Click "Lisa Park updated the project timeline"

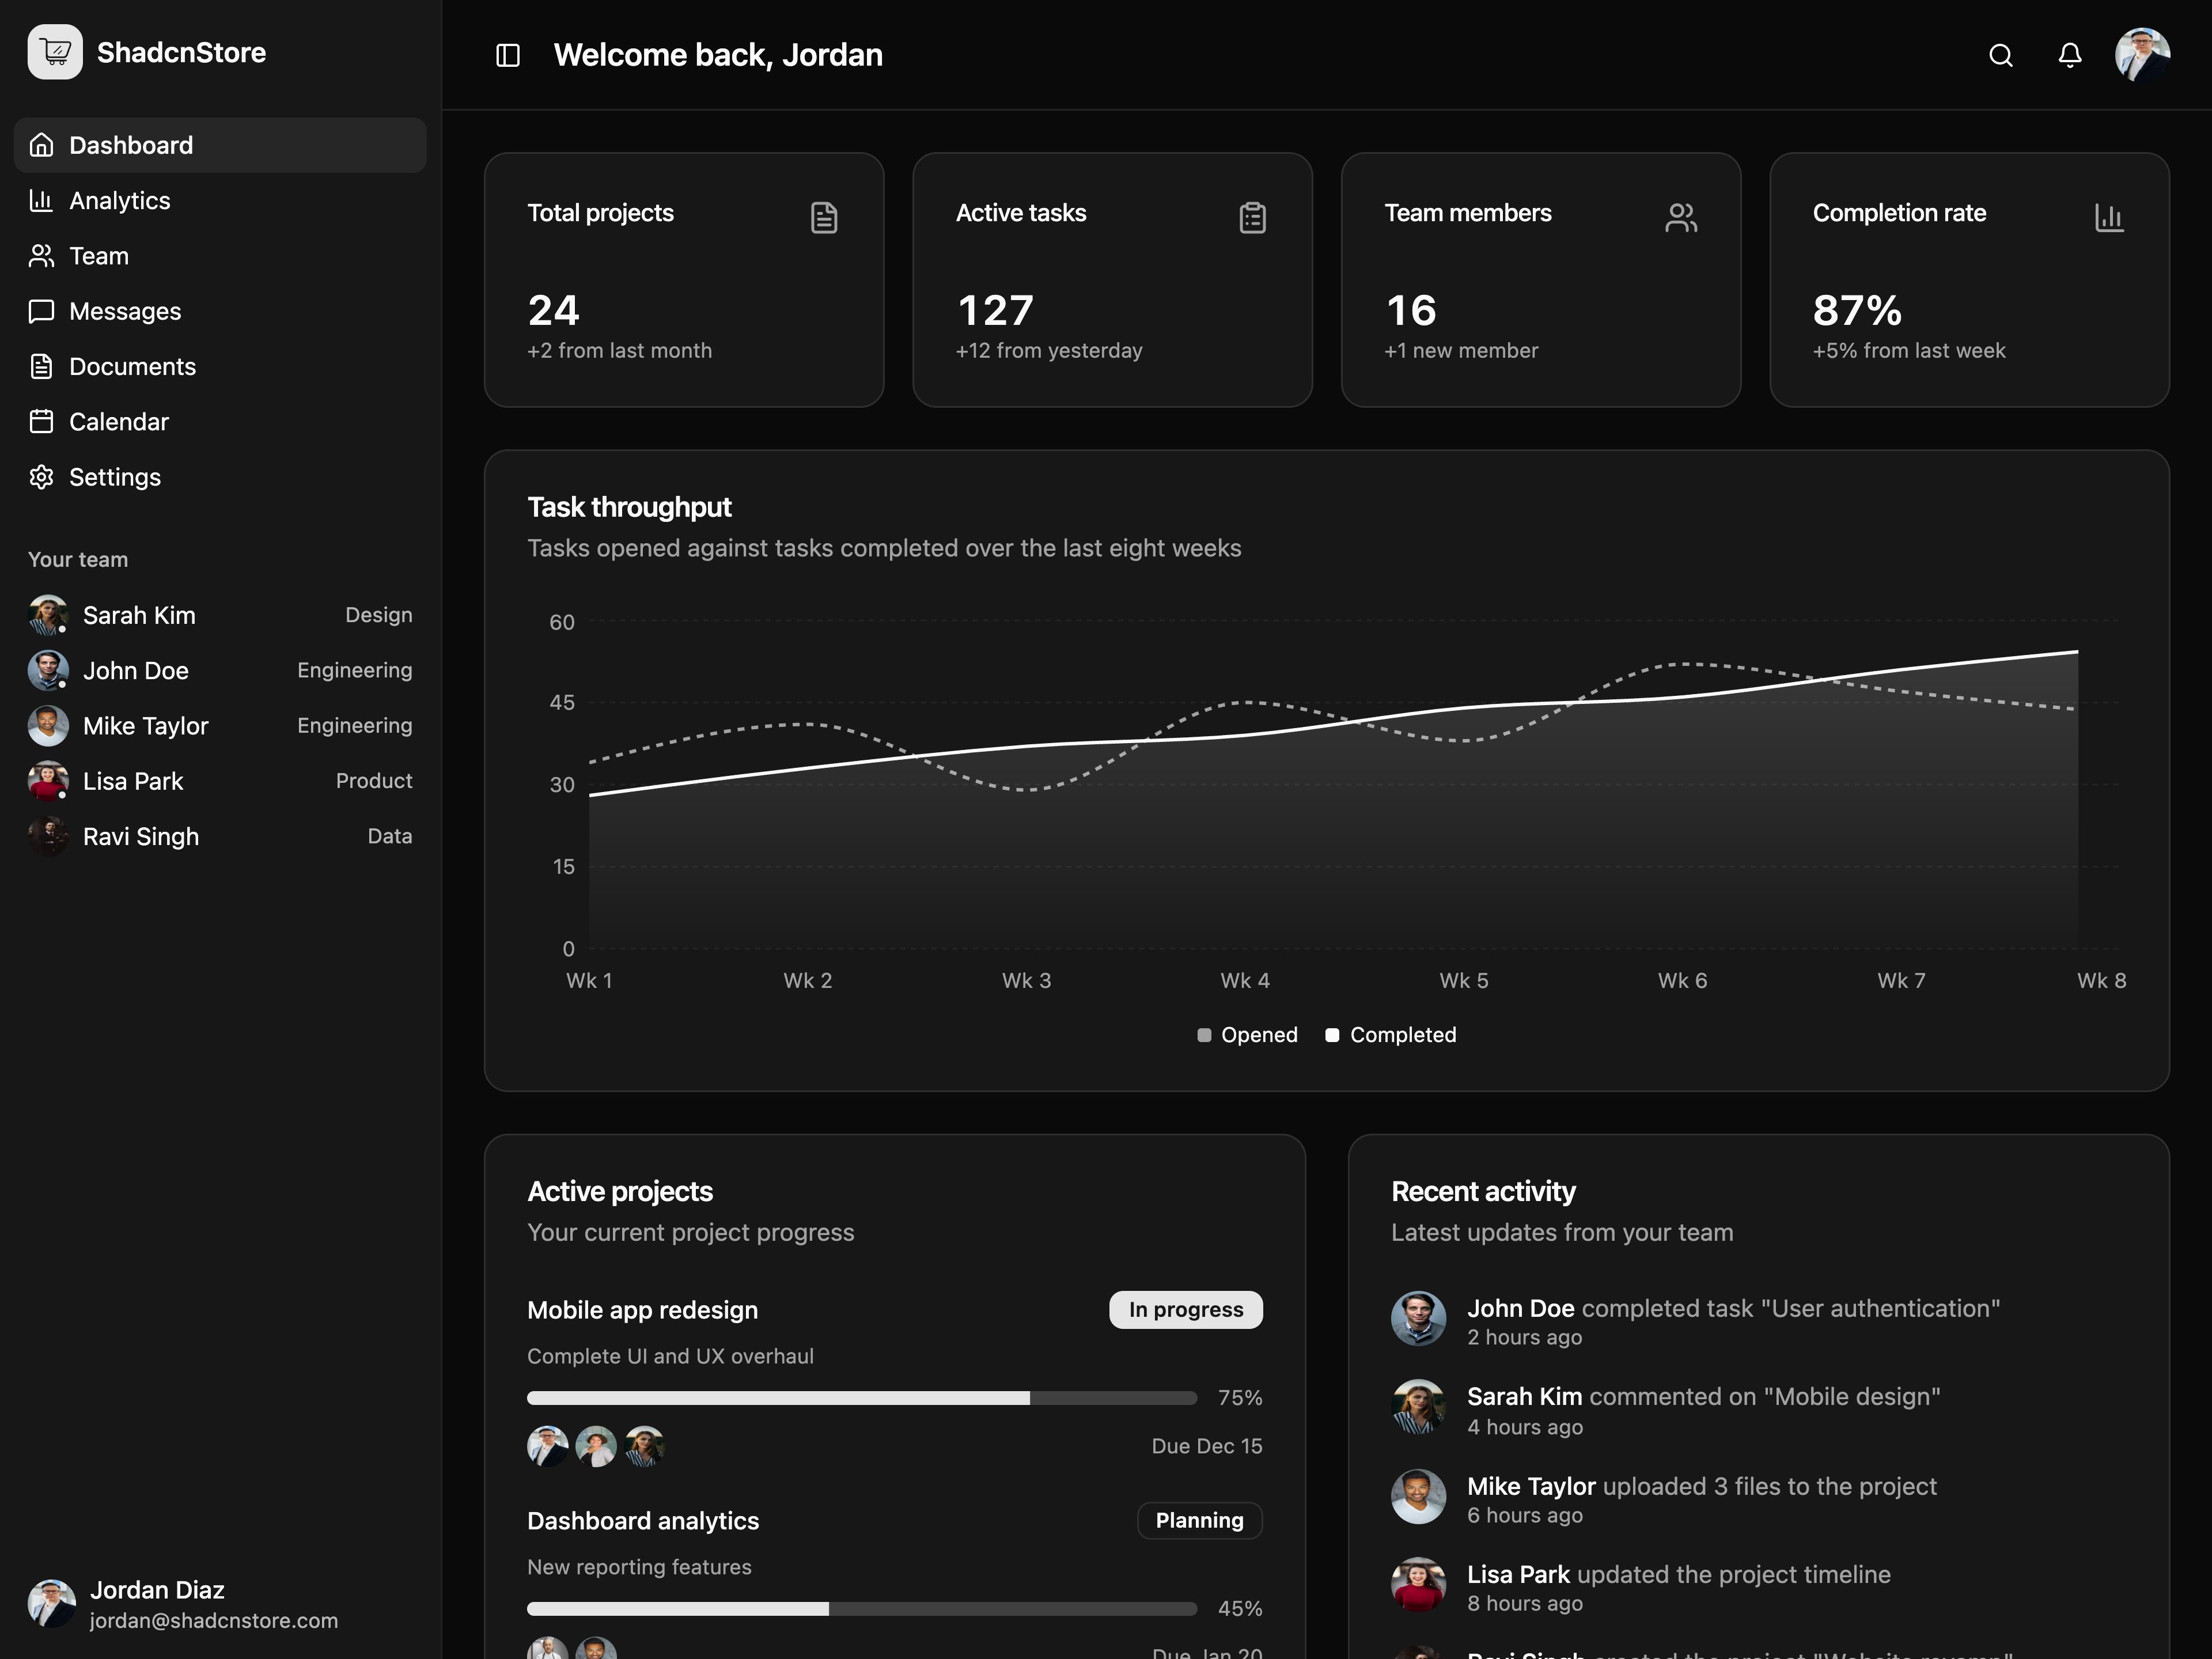click(1679, 1574)
